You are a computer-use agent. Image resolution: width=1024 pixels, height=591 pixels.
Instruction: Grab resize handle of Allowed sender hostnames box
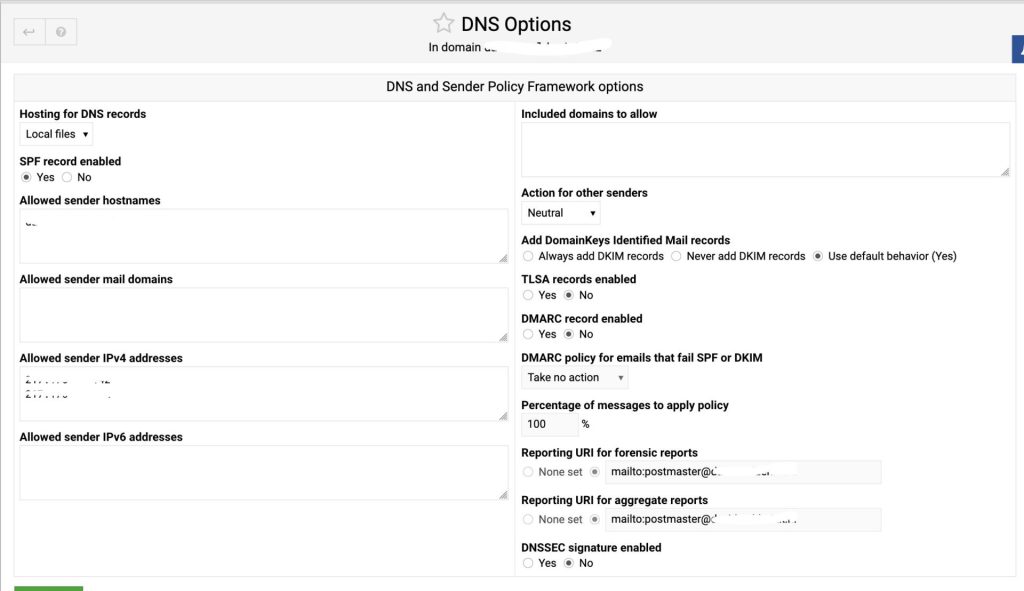point(503,259)
